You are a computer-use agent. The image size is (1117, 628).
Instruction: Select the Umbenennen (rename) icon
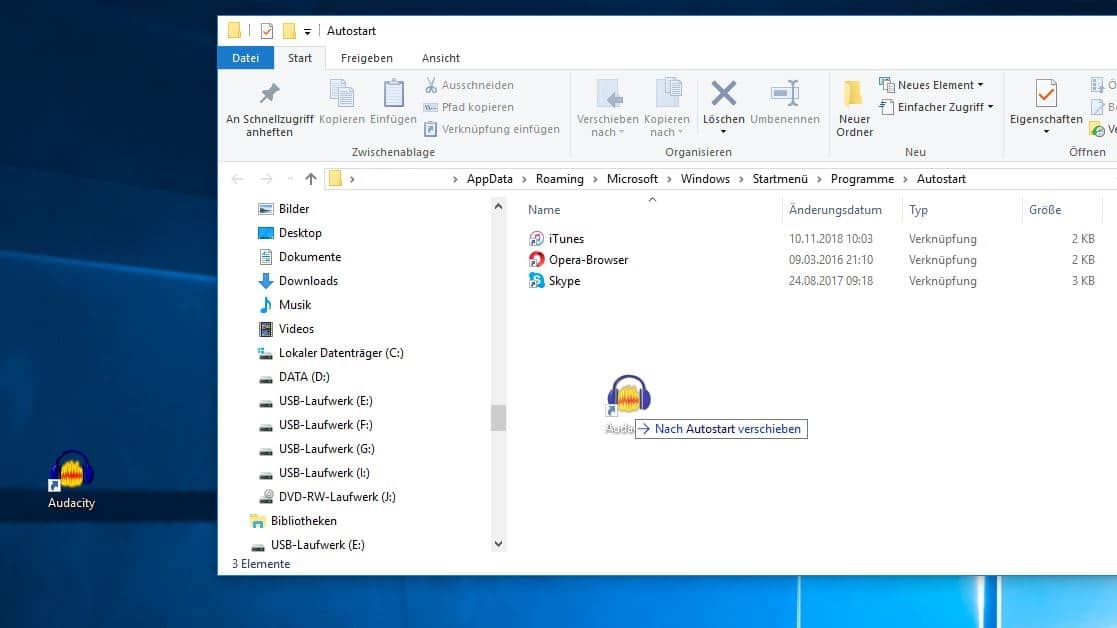point(785,94)
